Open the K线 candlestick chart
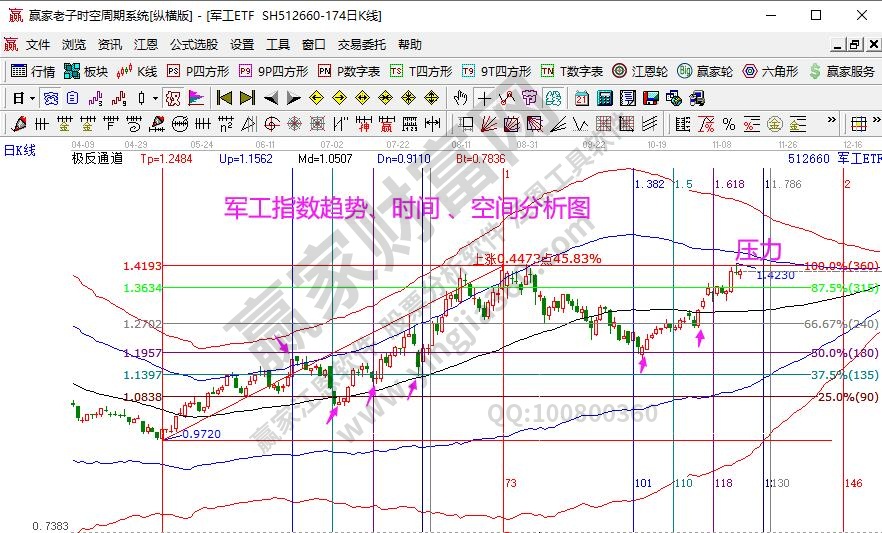 137,71
